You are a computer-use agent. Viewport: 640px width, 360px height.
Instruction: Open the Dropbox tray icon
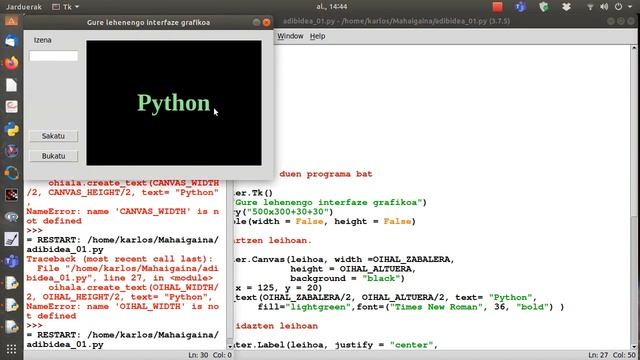[x=566, y=7]
